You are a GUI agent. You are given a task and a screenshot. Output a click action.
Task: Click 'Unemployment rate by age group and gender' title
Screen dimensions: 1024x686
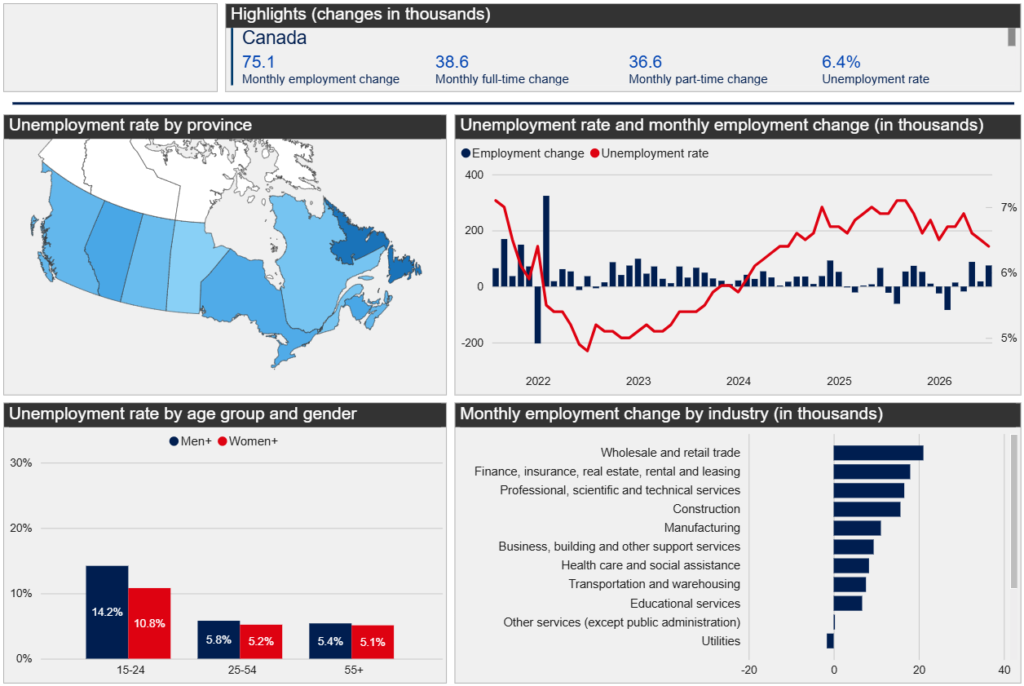click(183, 414)
